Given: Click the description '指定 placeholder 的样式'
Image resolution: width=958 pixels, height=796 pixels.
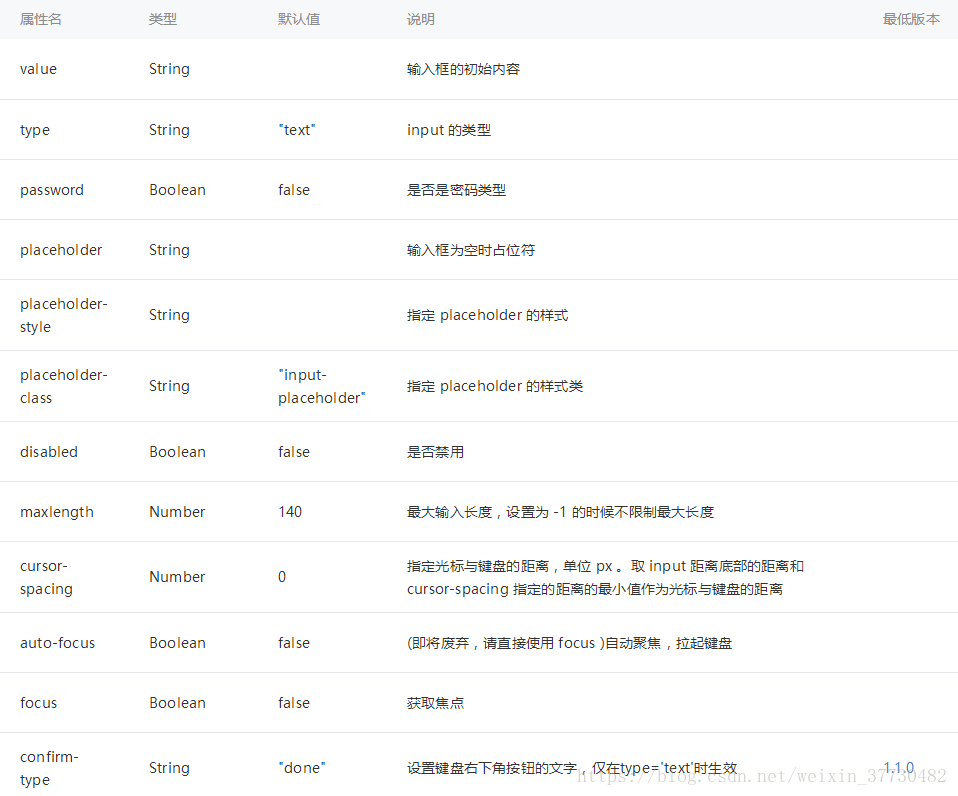Looking at the screenshot, I should (x=488, y=315).
